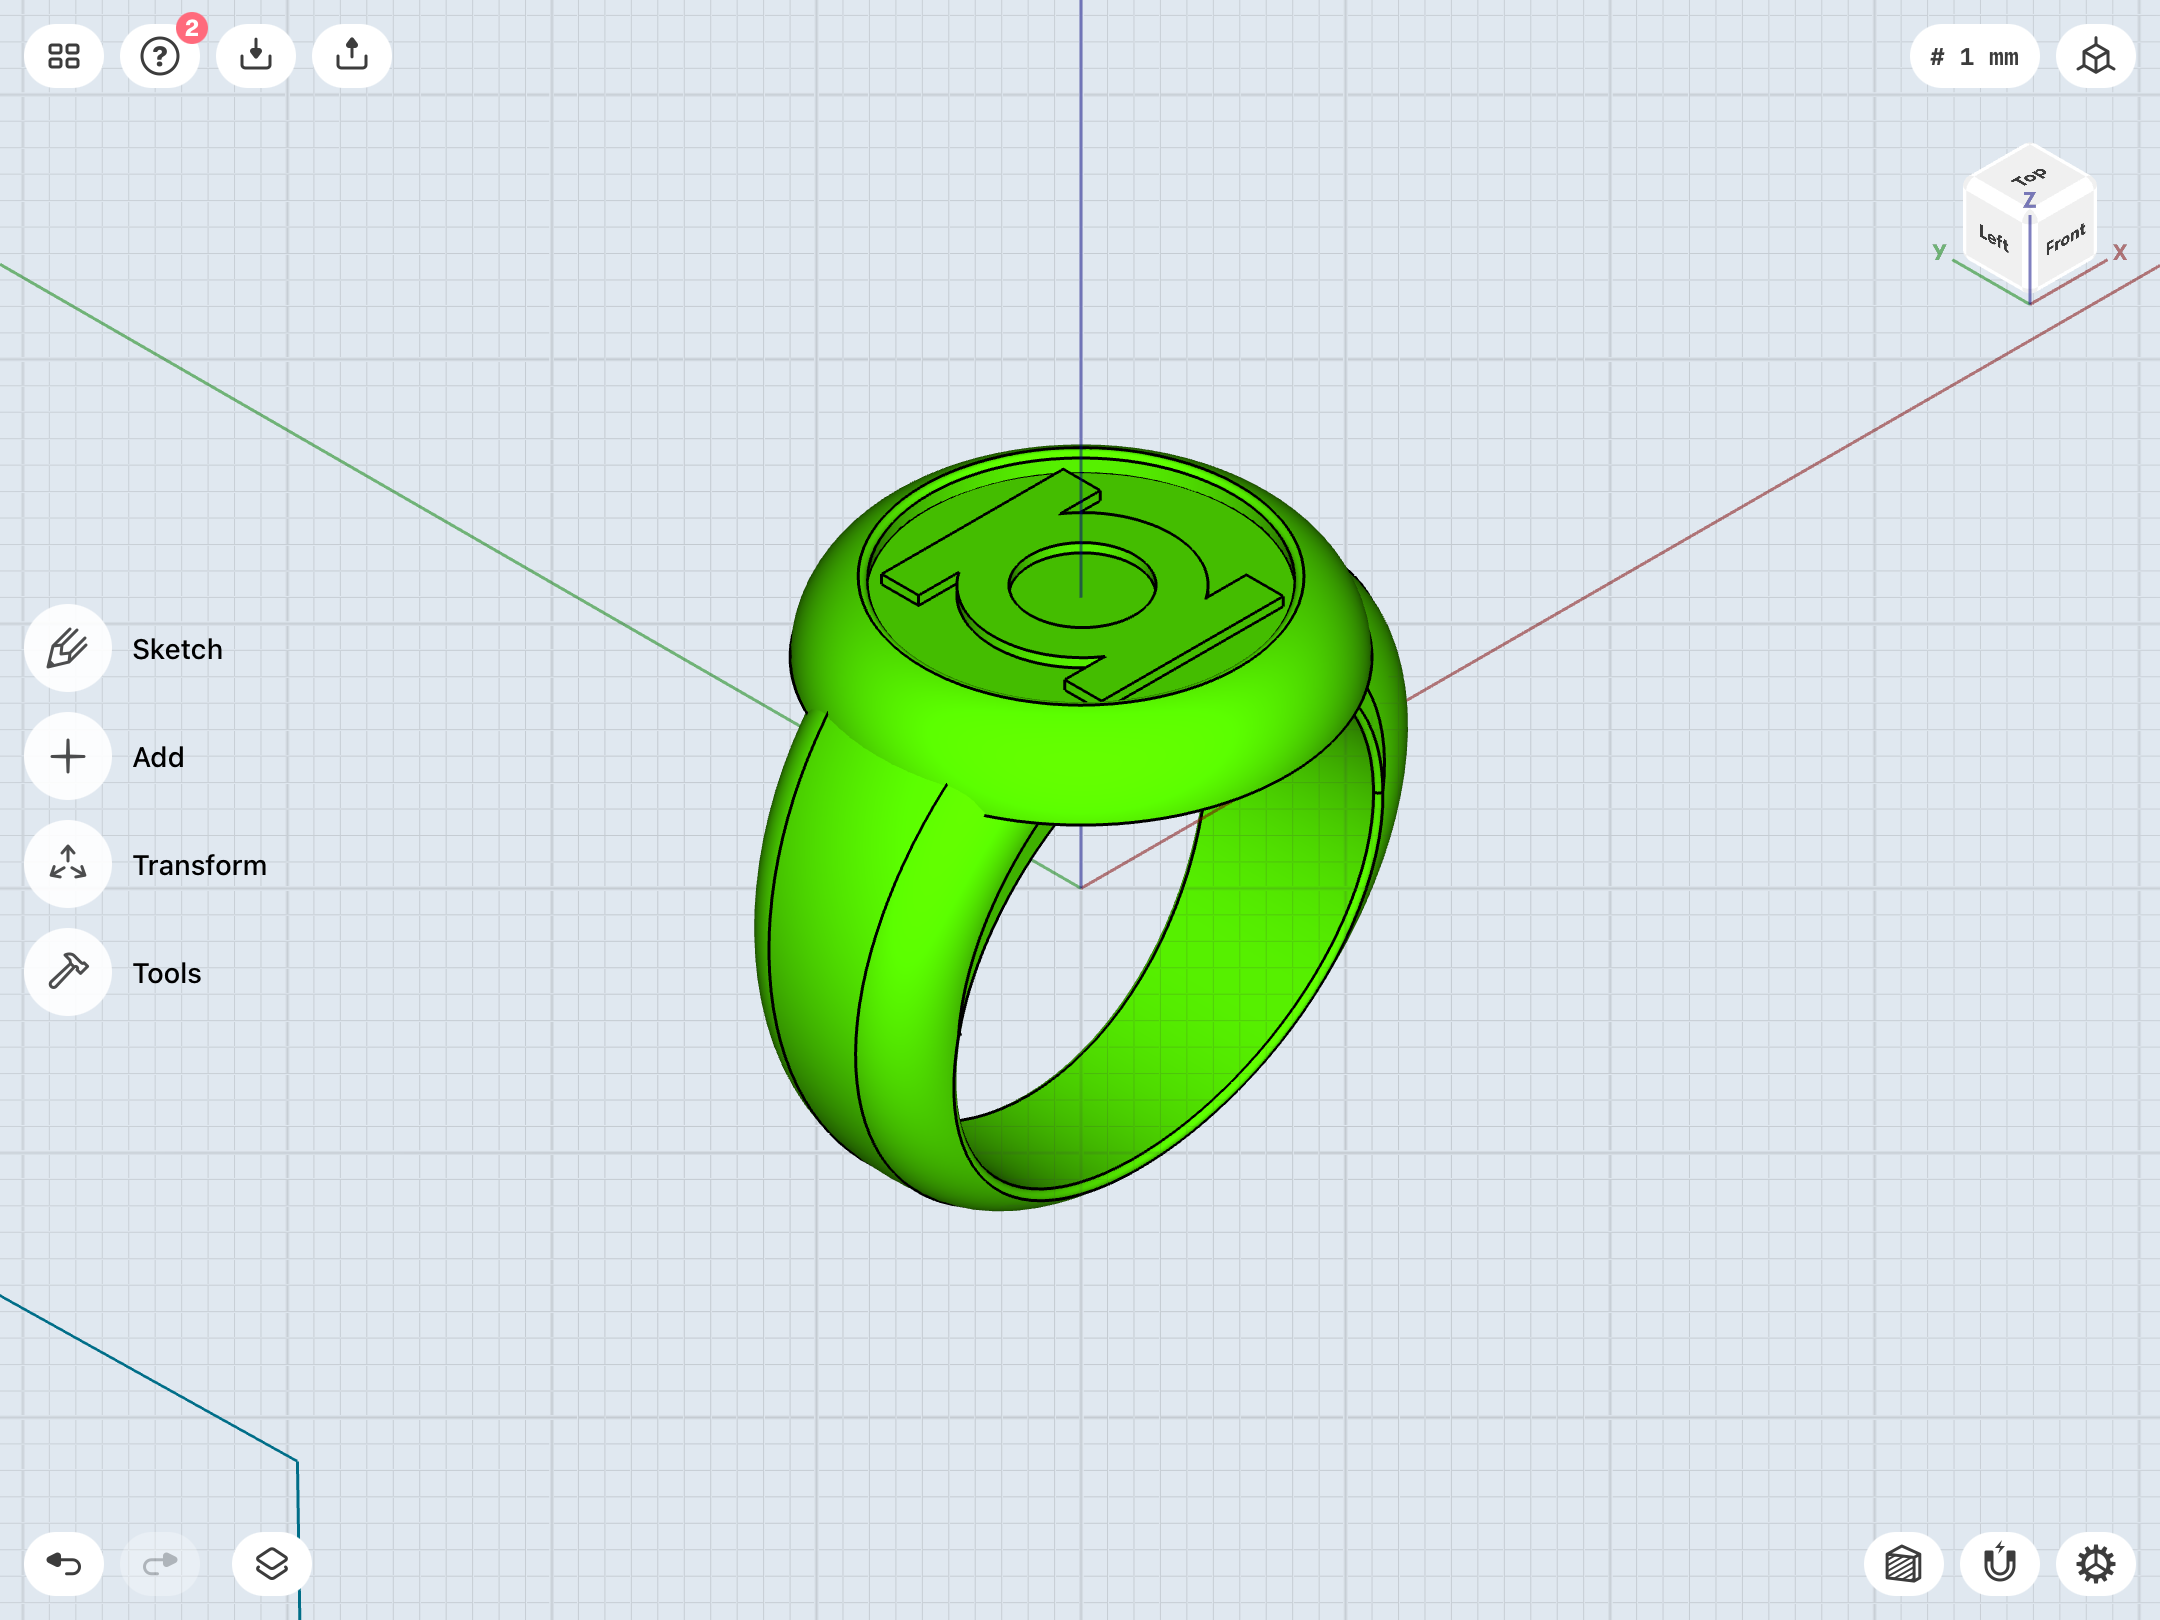Open the Sketch pencil tool
The image size is (2160, 1620).
coord(68,649)
